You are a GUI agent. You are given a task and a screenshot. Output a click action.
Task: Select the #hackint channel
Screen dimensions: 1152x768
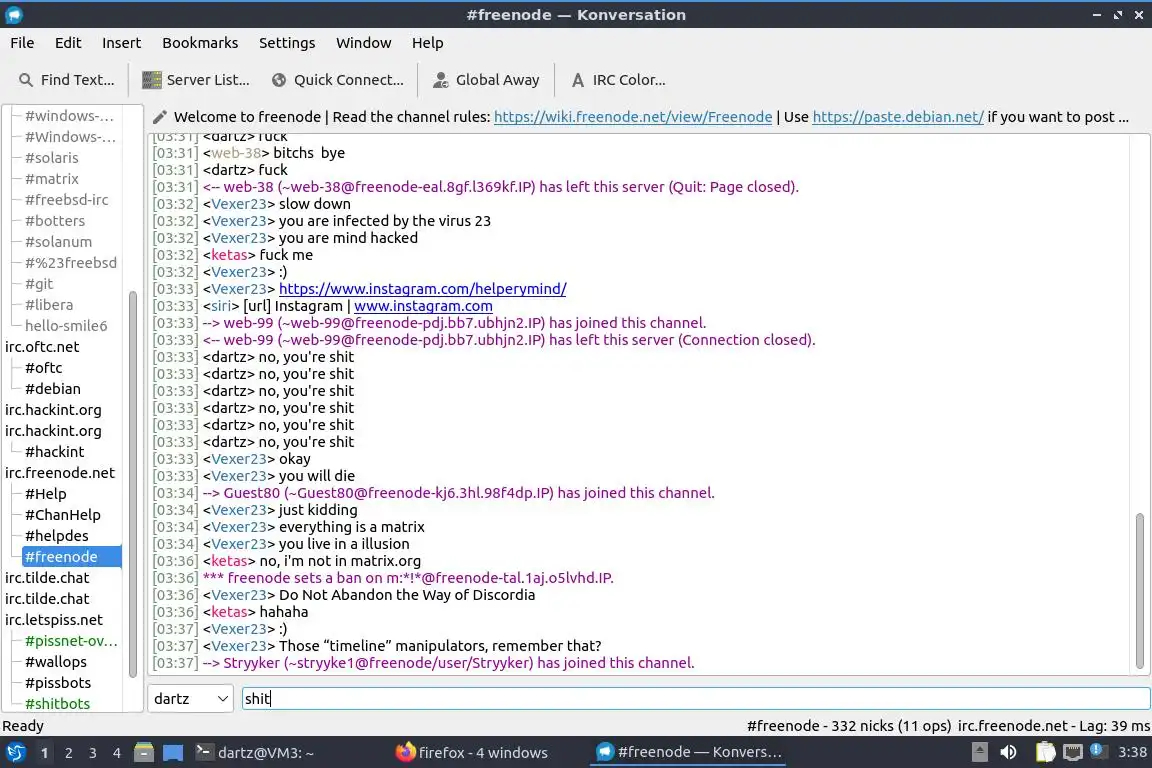(x=54, y=451)
